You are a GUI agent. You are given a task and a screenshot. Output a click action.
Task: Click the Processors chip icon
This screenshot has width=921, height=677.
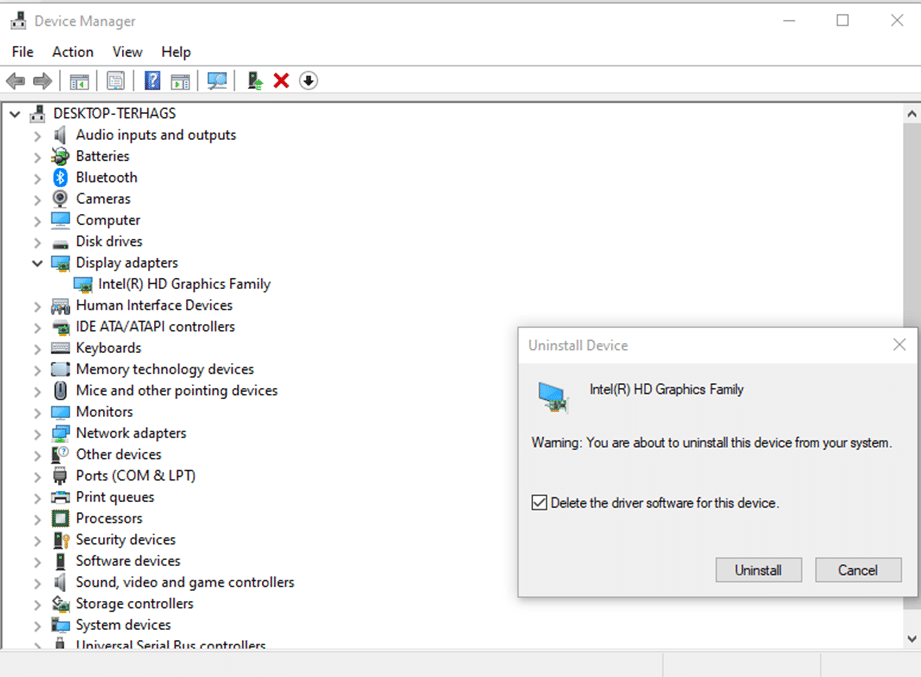60,518
